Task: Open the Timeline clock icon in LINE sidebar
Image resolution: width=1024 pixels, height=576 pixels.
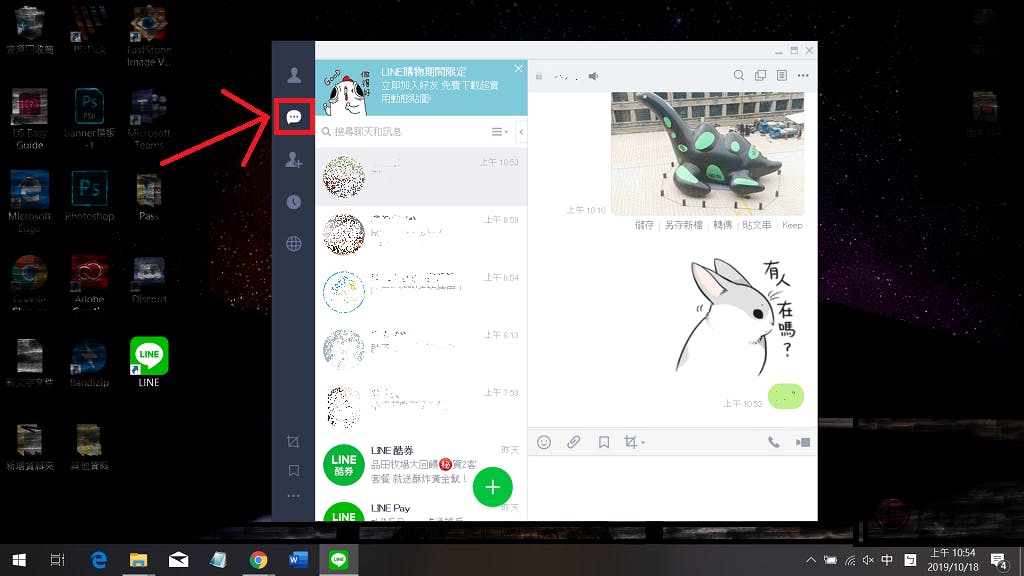Action: point(294,202)
